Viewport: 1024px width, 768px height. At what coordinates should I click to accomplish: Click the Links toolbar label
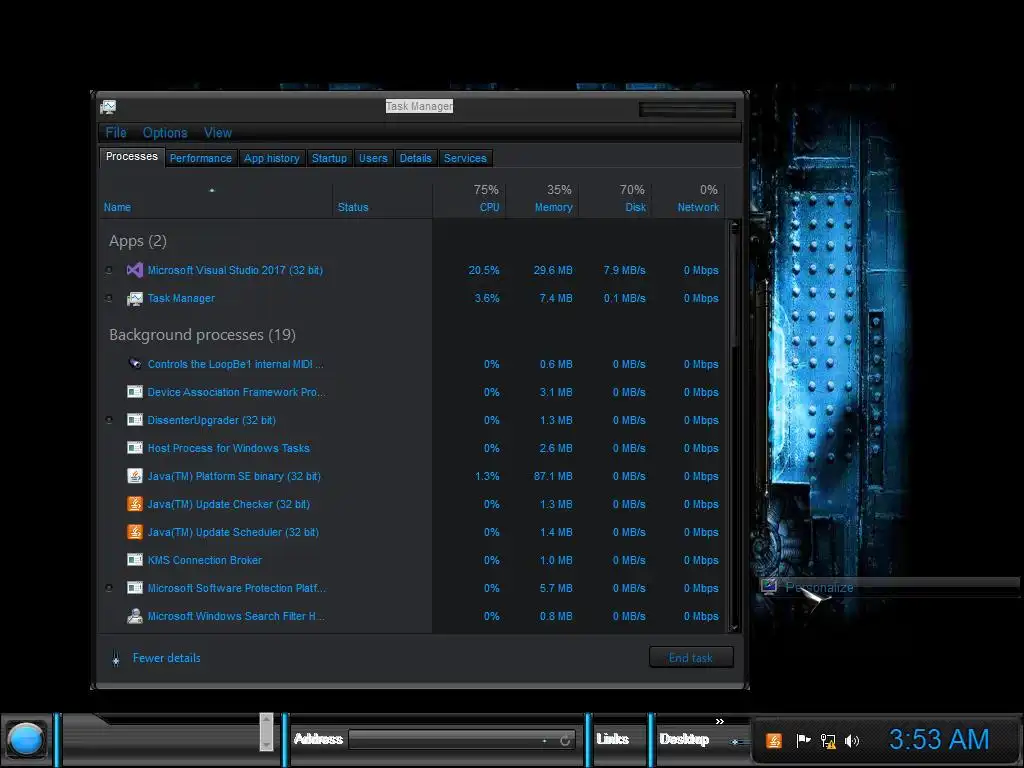(x=613, y=739)
